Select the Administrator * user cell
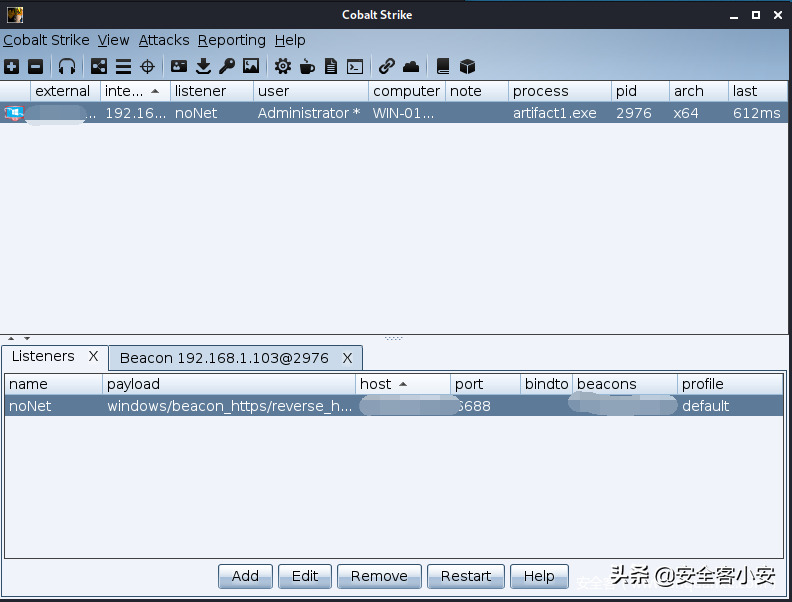This screenshot has width=792, height=602. [309, 113]
